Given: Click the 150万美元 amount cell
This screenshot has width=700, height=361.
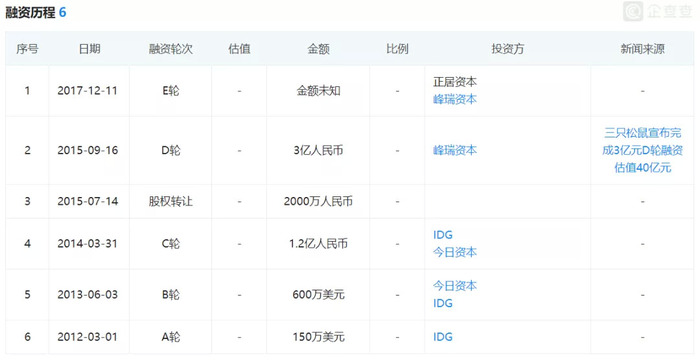Looking at the screenshot, I should pos(318,337).
